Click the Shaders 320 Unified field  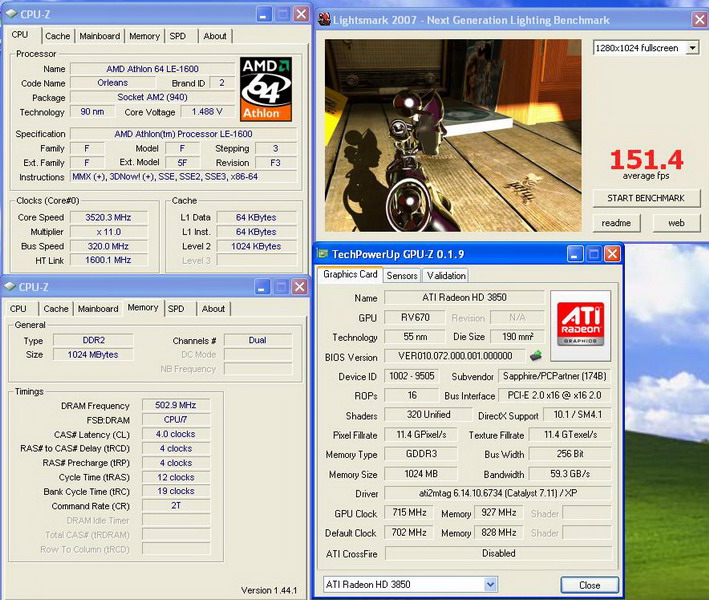point(429,415)
